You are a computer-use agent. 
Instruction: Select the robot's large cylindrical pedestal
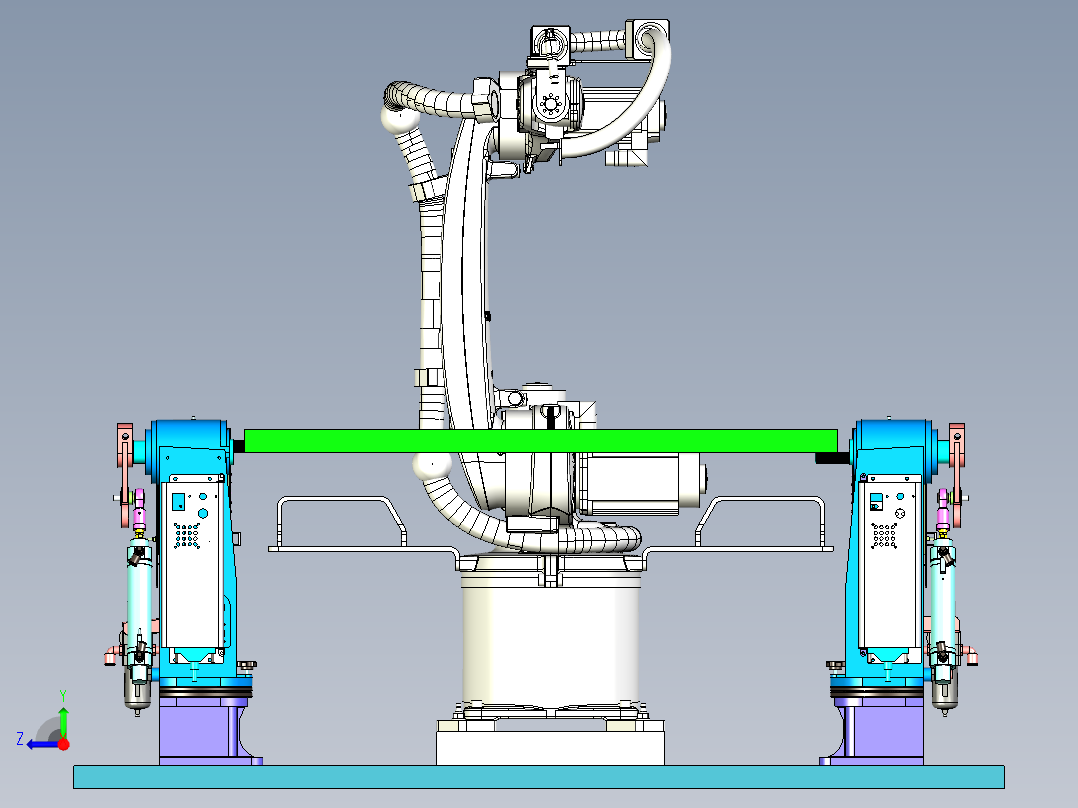pyautogui.click(x=551, y=644)
